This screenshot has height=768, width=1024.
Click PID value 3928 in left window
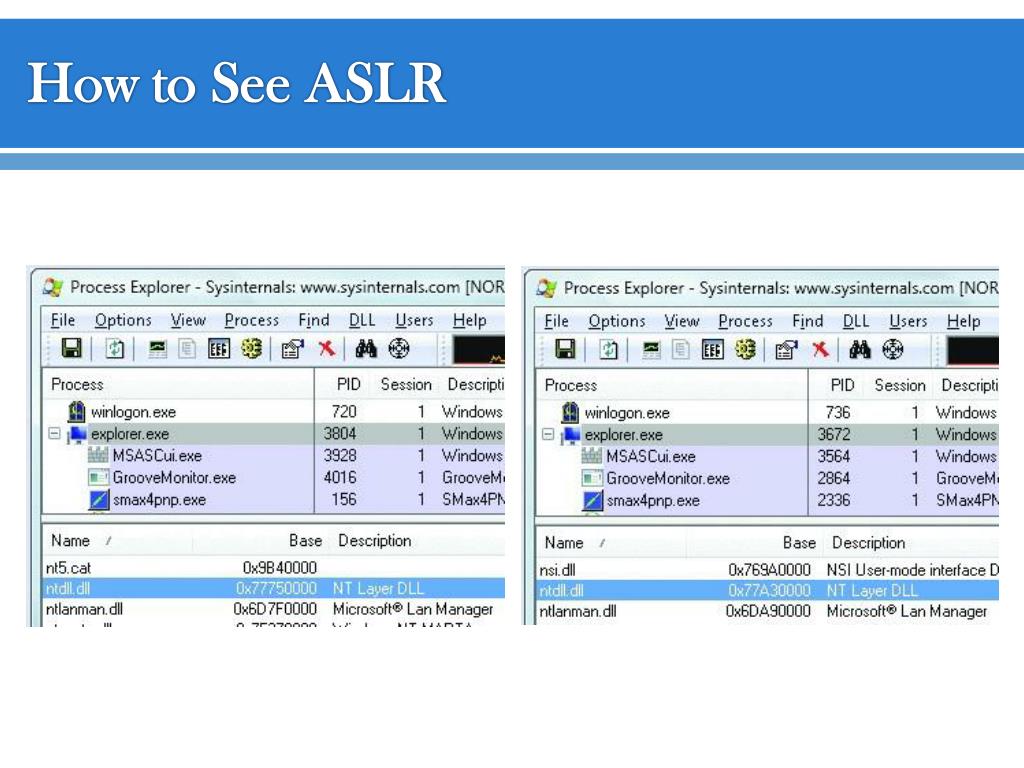(340, 455)
